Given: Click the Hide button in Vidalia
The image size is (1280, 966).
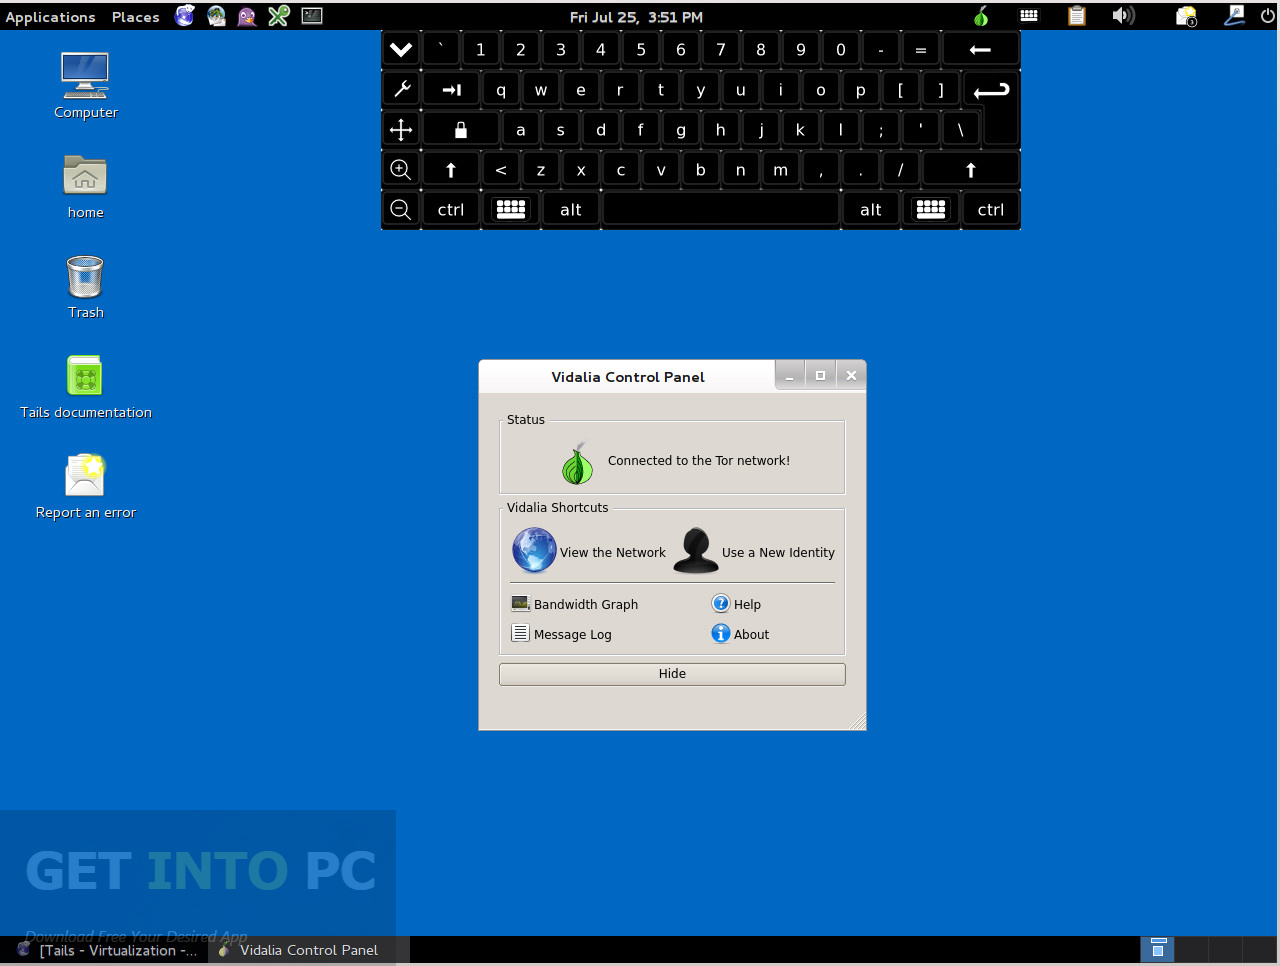Looking at the screenshot, I should pyautogui.click(x=672, y=674).
